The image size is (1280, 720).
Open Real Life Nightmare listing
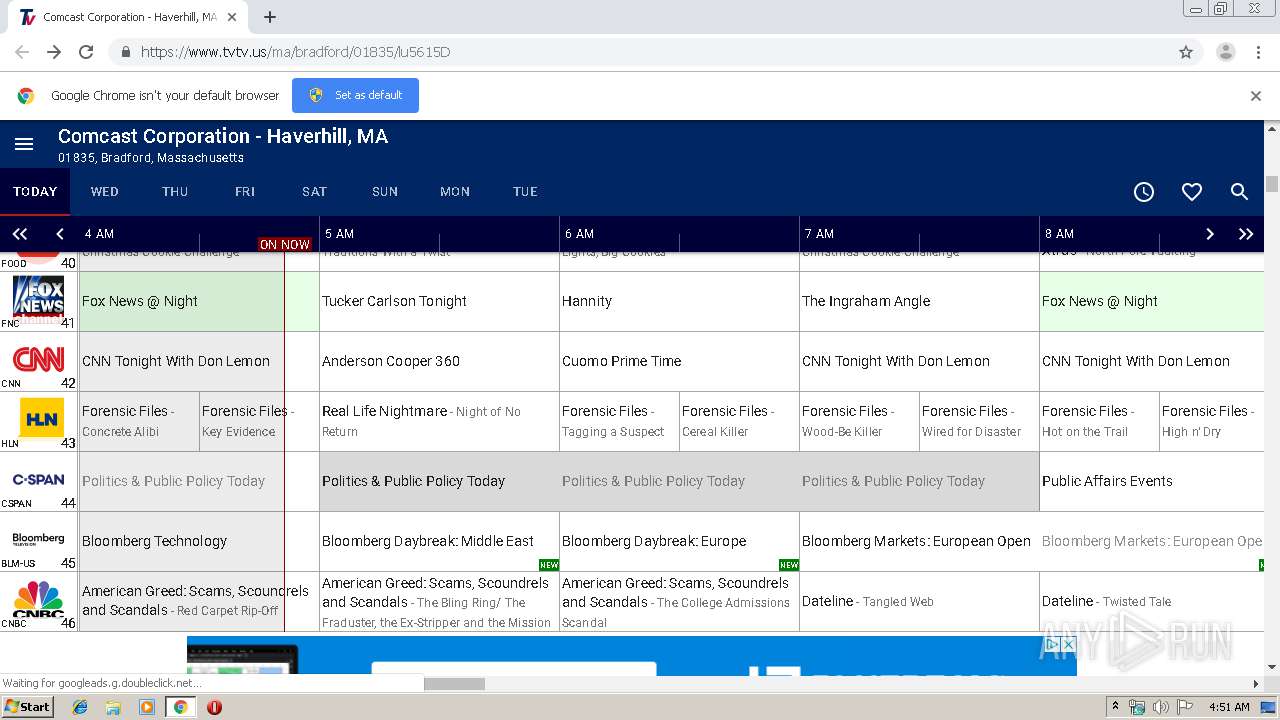tap(439, 421)
